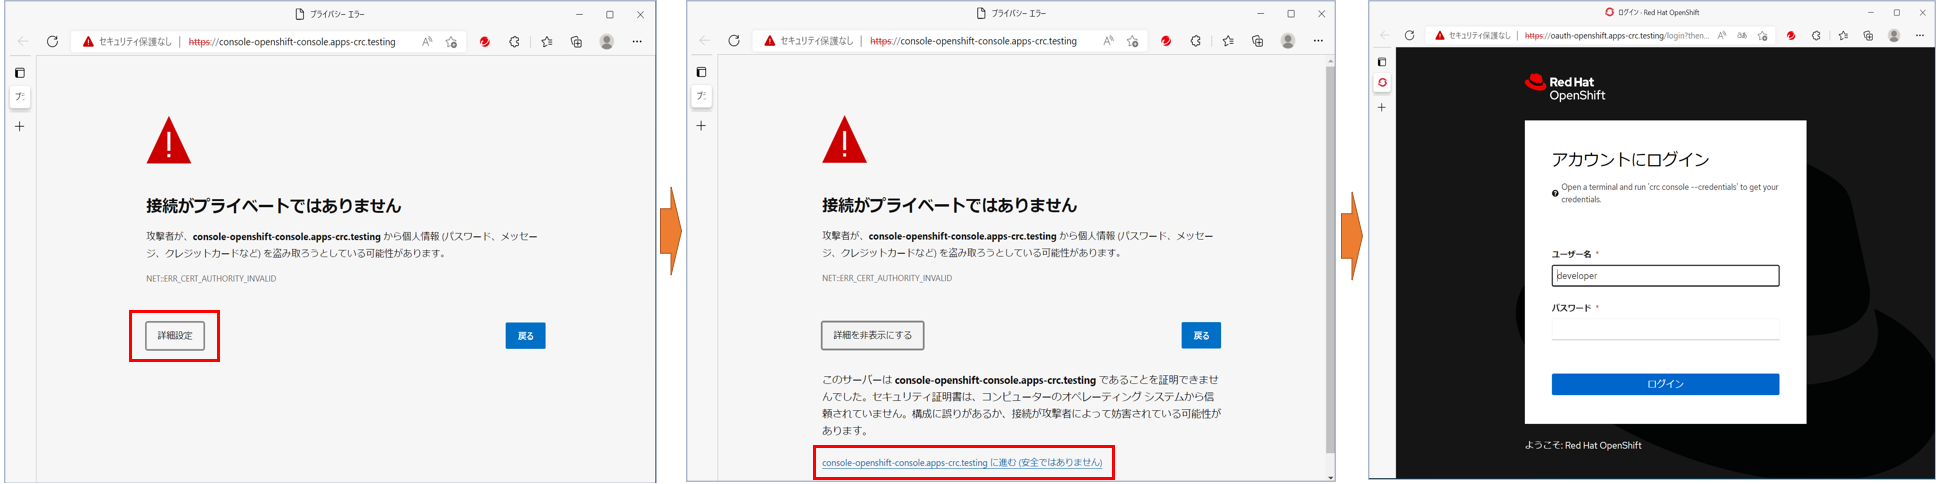Click the セキュリティ保護なし warning in the expanded-details window

[809, 41]
